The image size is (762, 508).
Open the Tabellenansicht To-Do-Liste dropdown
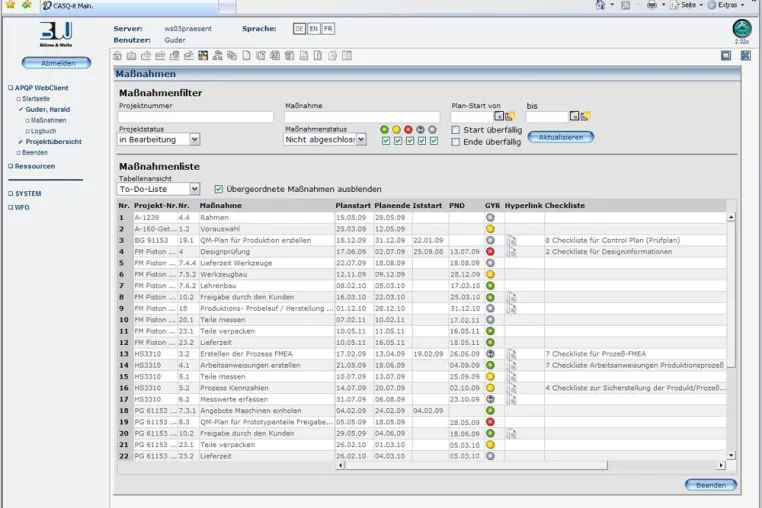coord(194,189)
